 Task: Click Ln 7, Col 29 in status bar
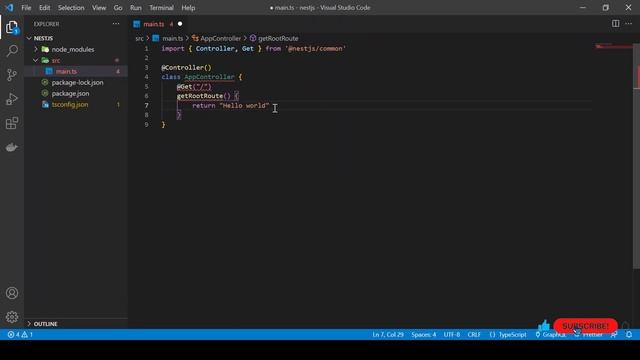388,334
